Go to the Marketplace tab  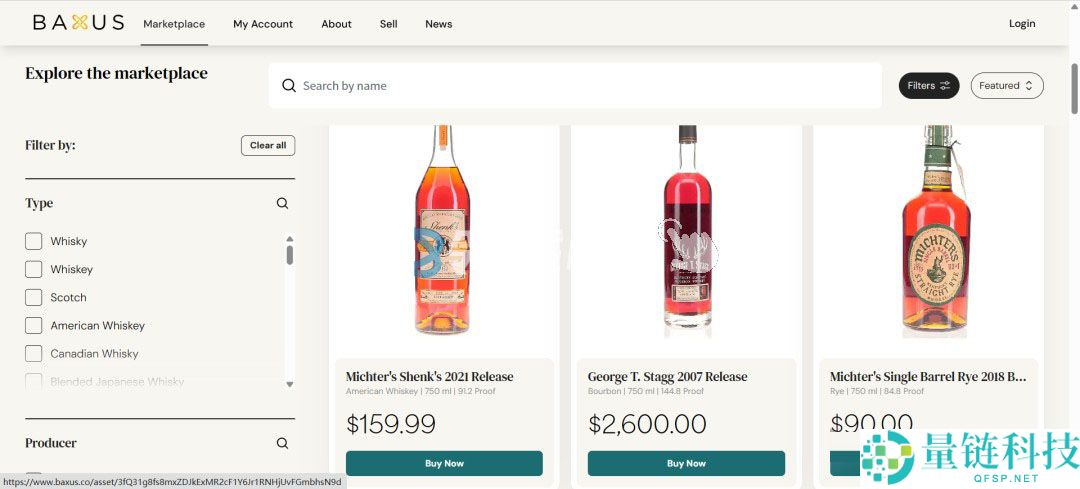[x=174, y=24]
